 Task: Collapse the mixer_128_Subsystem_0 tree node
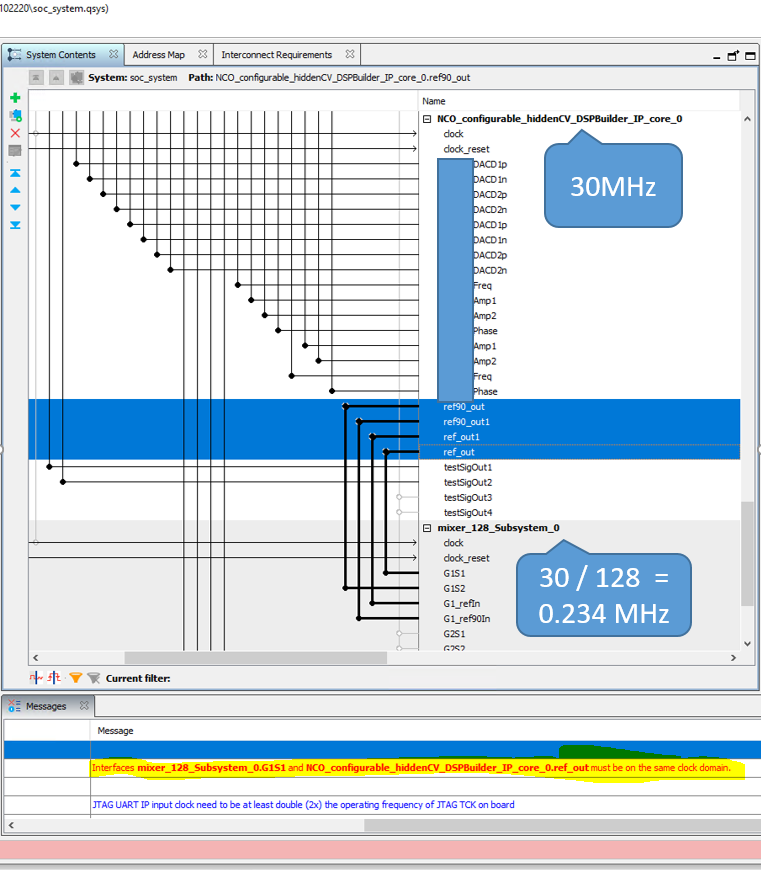pyautogui.click(x=427, y=528)
